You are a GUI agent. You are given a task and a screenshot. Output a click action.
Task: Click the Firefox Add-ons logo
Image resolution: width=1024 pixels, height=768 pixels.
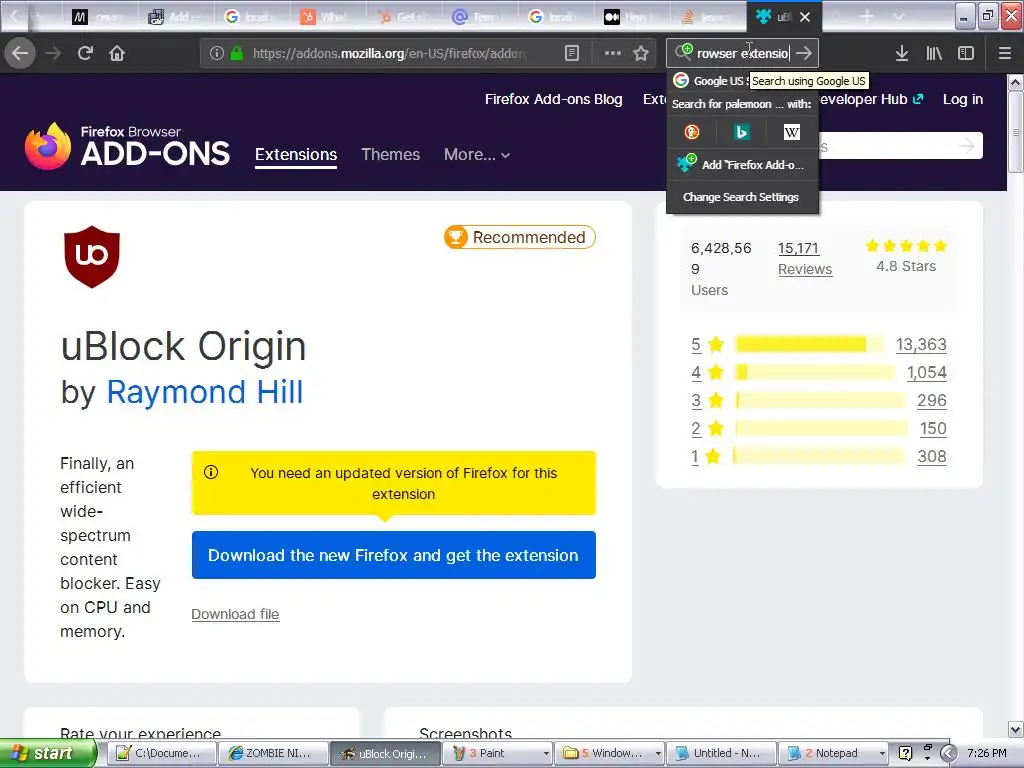click(127, 146)
